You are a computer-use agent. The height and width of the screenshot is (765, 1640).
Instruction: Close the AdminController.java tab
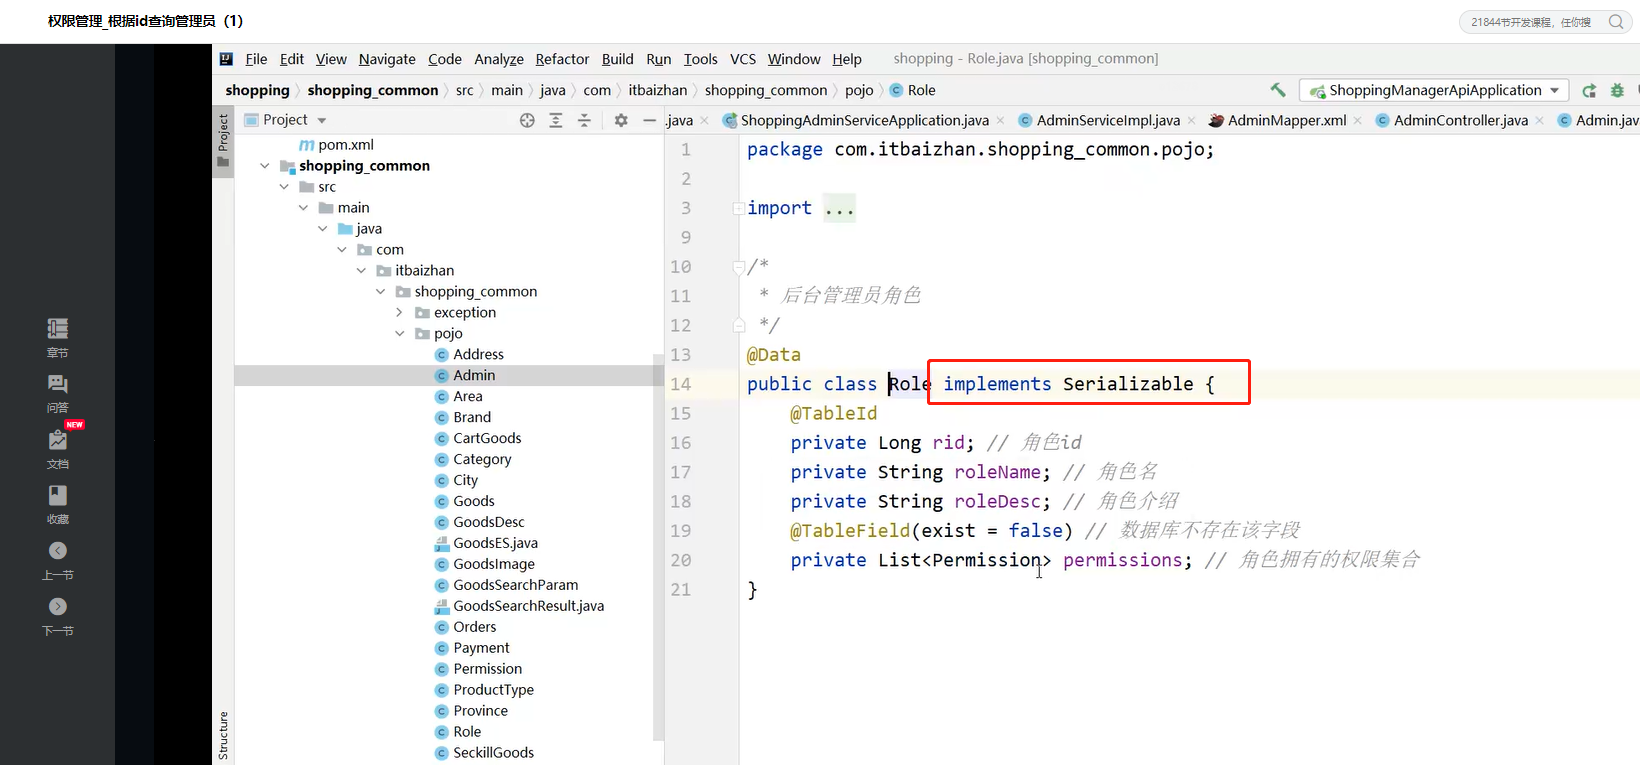(1540, 121)
